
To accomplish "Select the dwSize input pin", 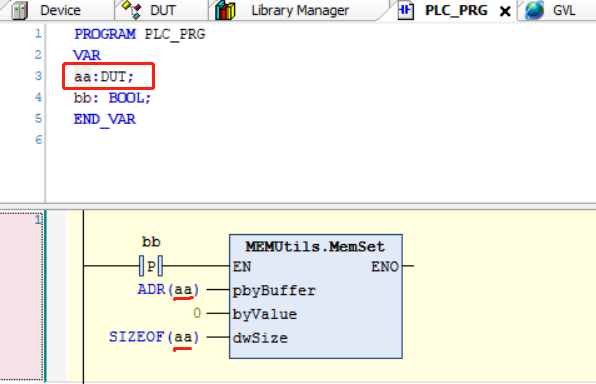I will pyautogui.click(x=260, y=338).
